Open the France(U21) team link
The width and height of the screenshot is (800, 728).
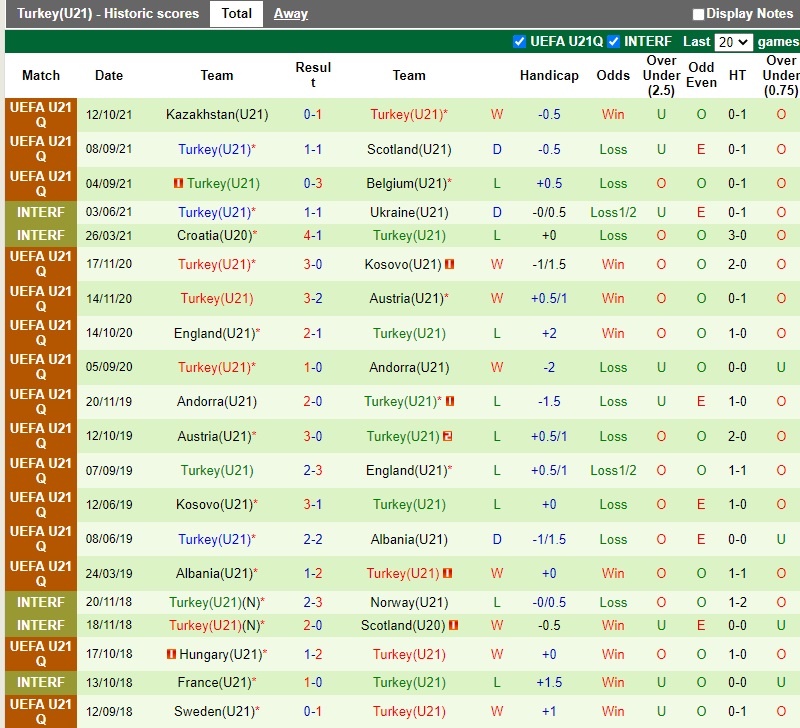[214, 682]
